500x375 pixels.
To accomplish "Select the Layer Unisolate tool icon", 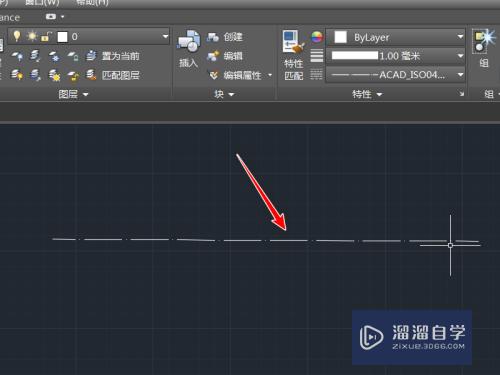I will (x=35, y=75).
